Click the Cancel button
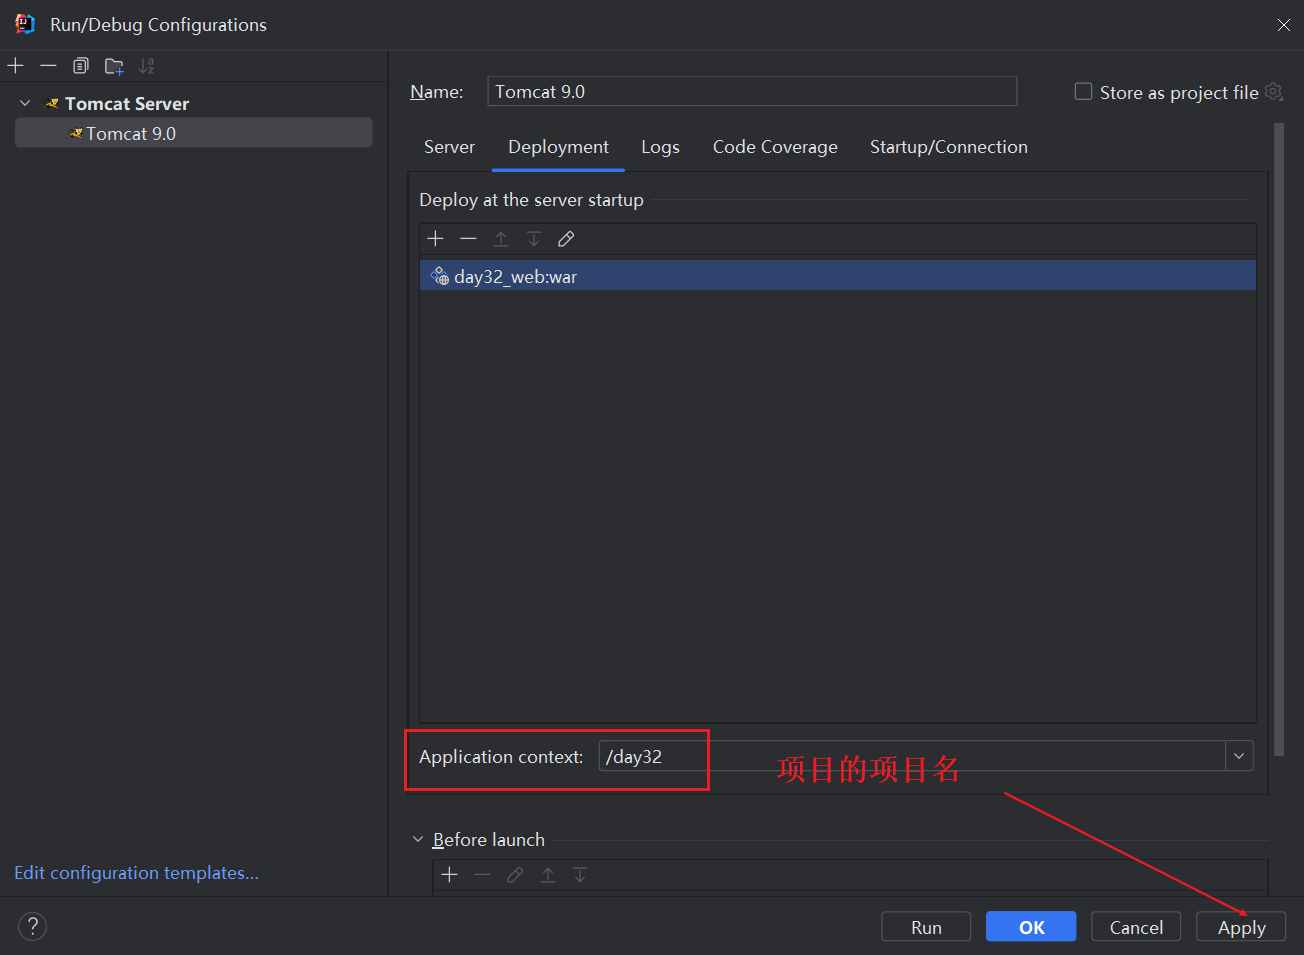Image resolution: width=1304 pixels, height=955 pixels. tap(1136, 927)
